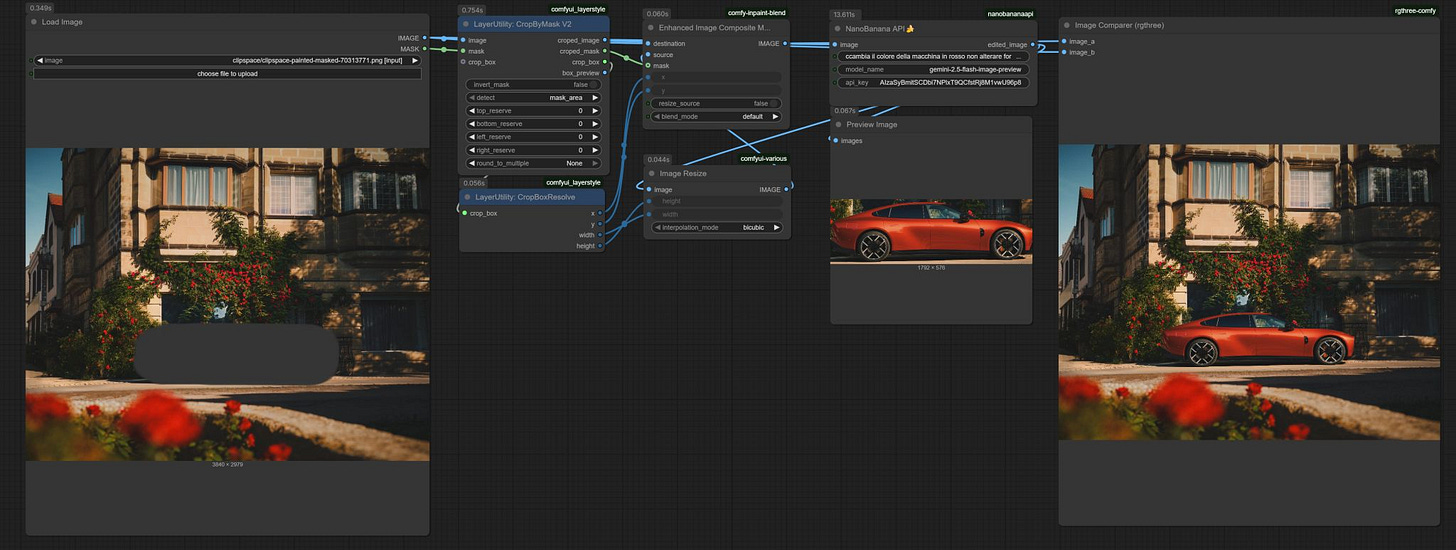Click the image_b input socket on Image Comparer

(1063, 52)
